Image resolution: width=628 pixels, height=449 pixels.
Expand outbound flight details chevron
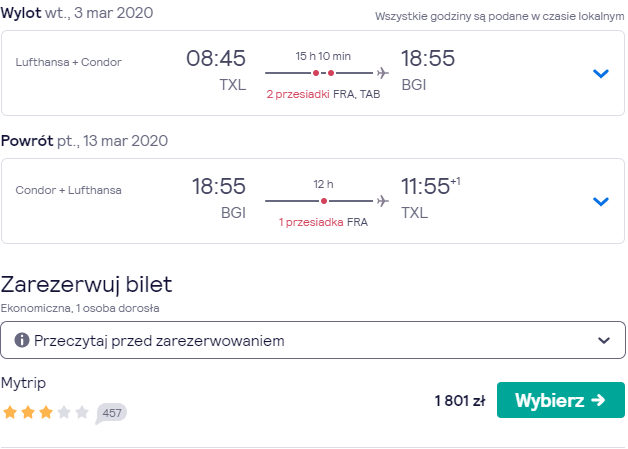pyautogui.click(x=600, y=73)
